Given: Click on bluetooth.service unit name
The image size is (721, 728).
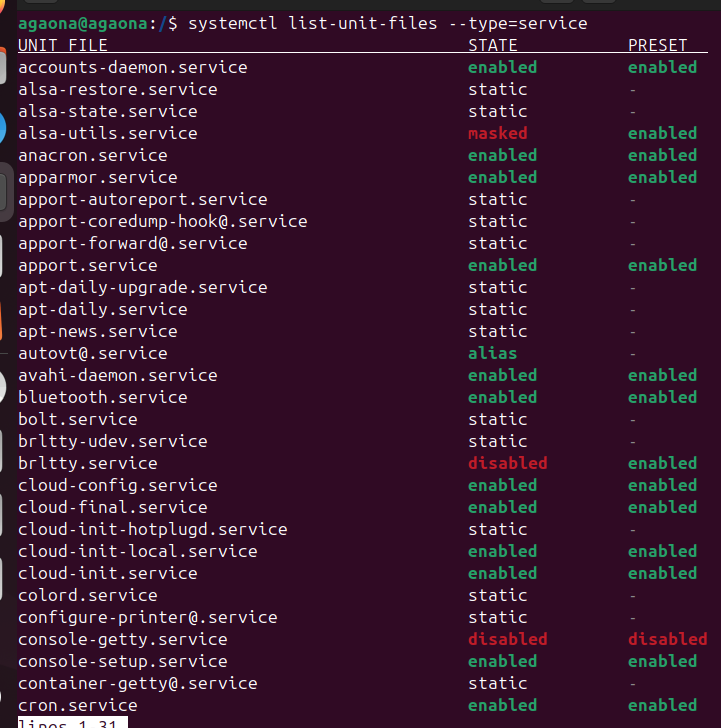Looking at the screenshot, I should pos(102,397).
